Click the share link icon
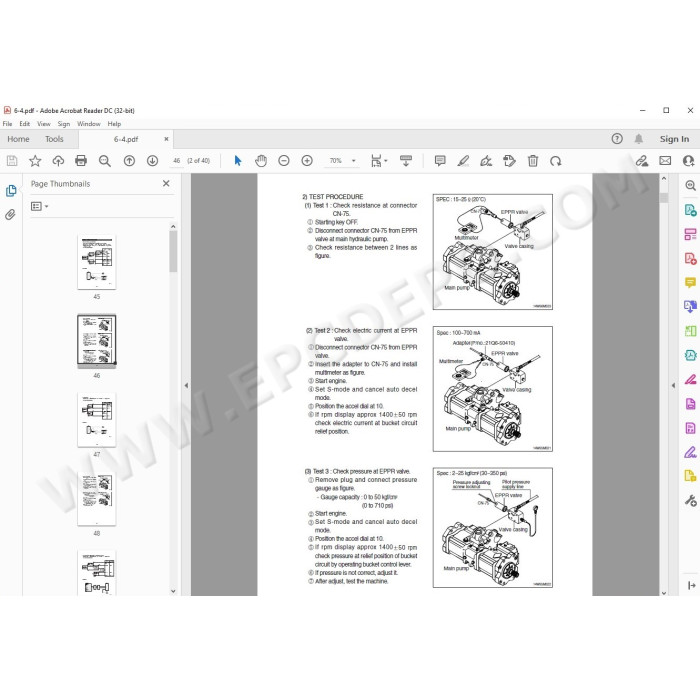 (642, 161)
